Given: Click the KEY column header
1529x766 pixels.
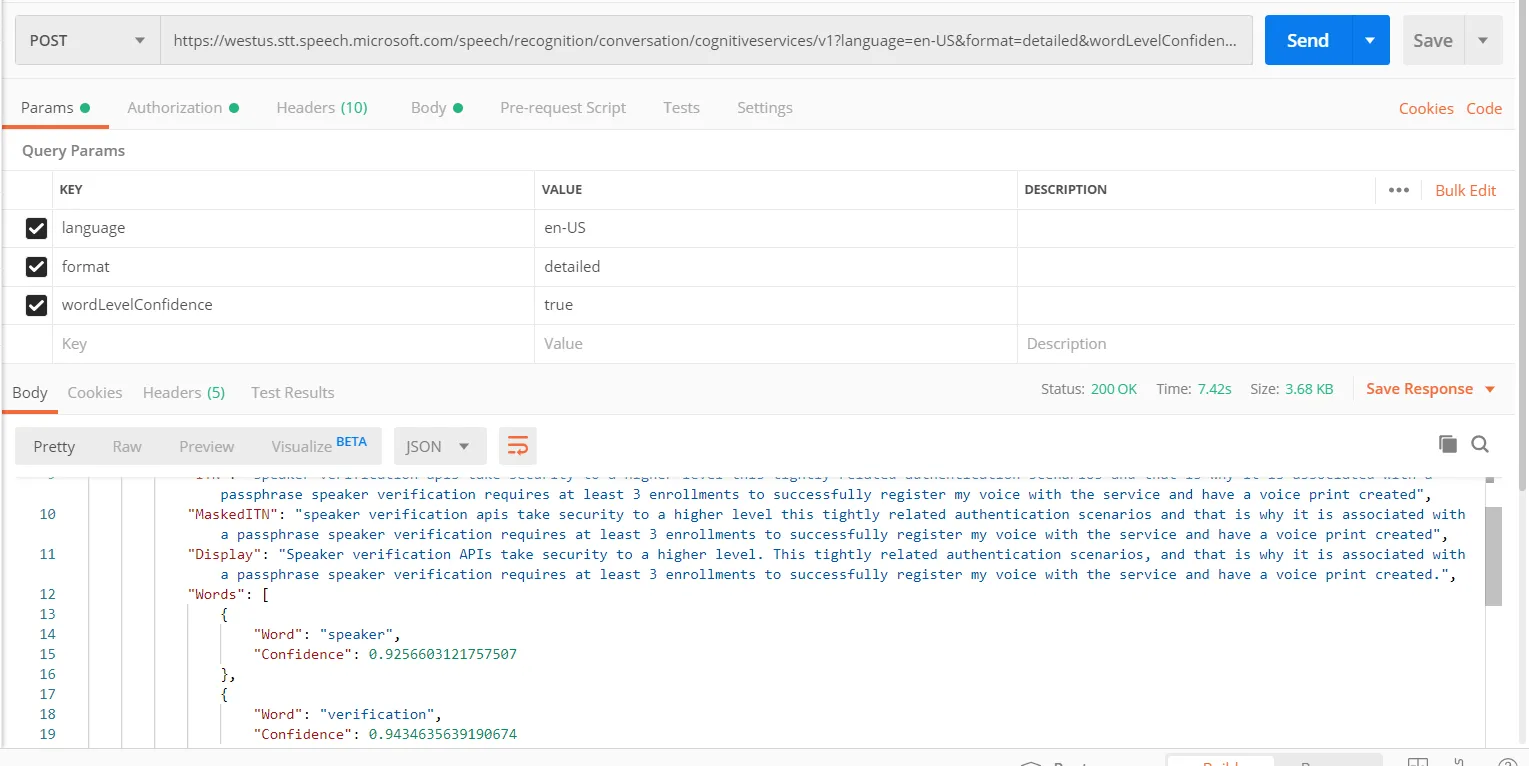Looking at the screenshot, I should click(71, 190).
